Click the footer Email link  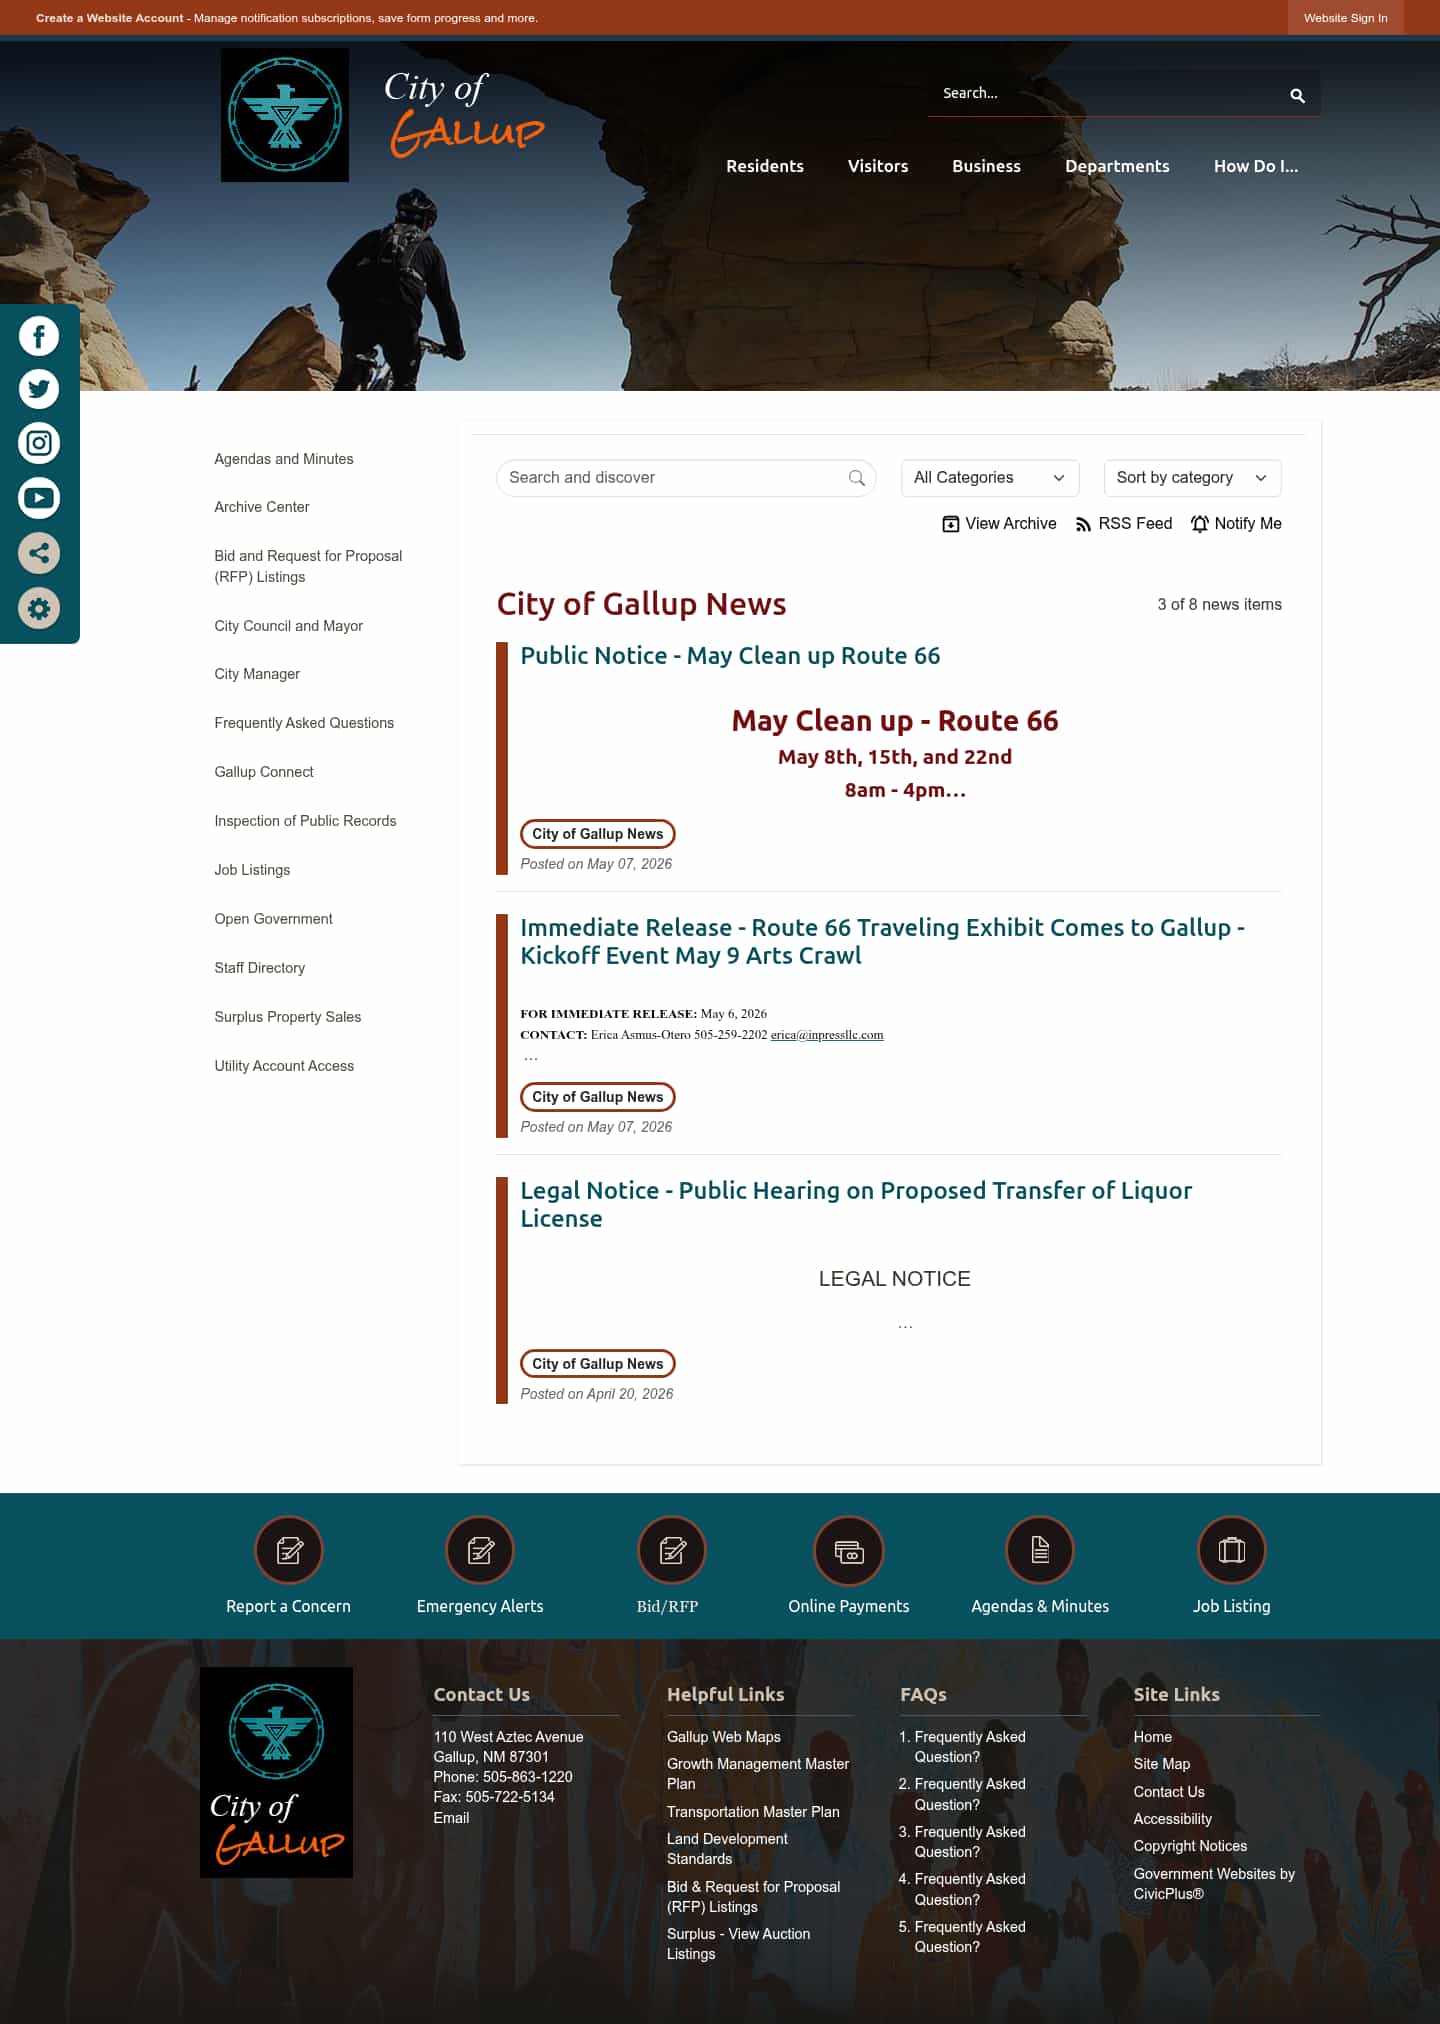pyautogui.click(x=451, y=1818)
